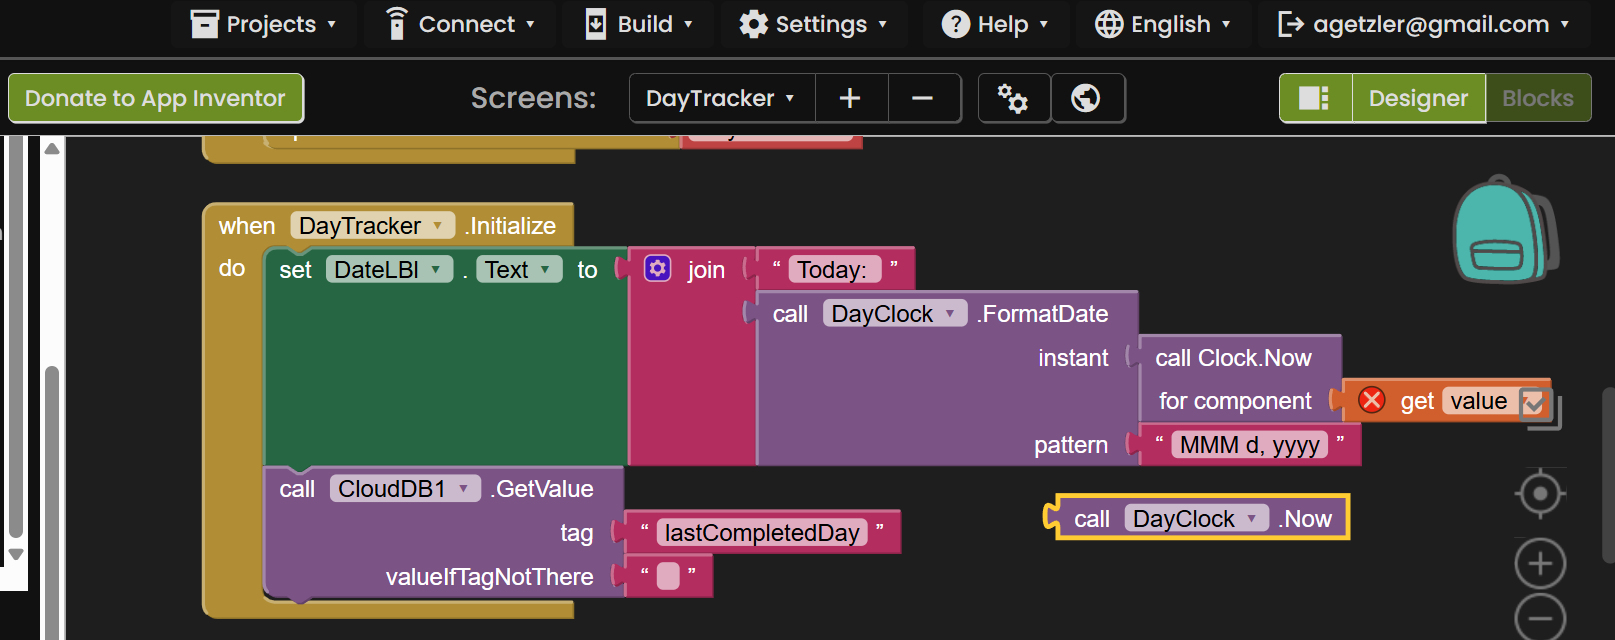This screenshot has height=640, width=1615.
Task: Switch to Designer view
Action: click(x=1417, y=98)
